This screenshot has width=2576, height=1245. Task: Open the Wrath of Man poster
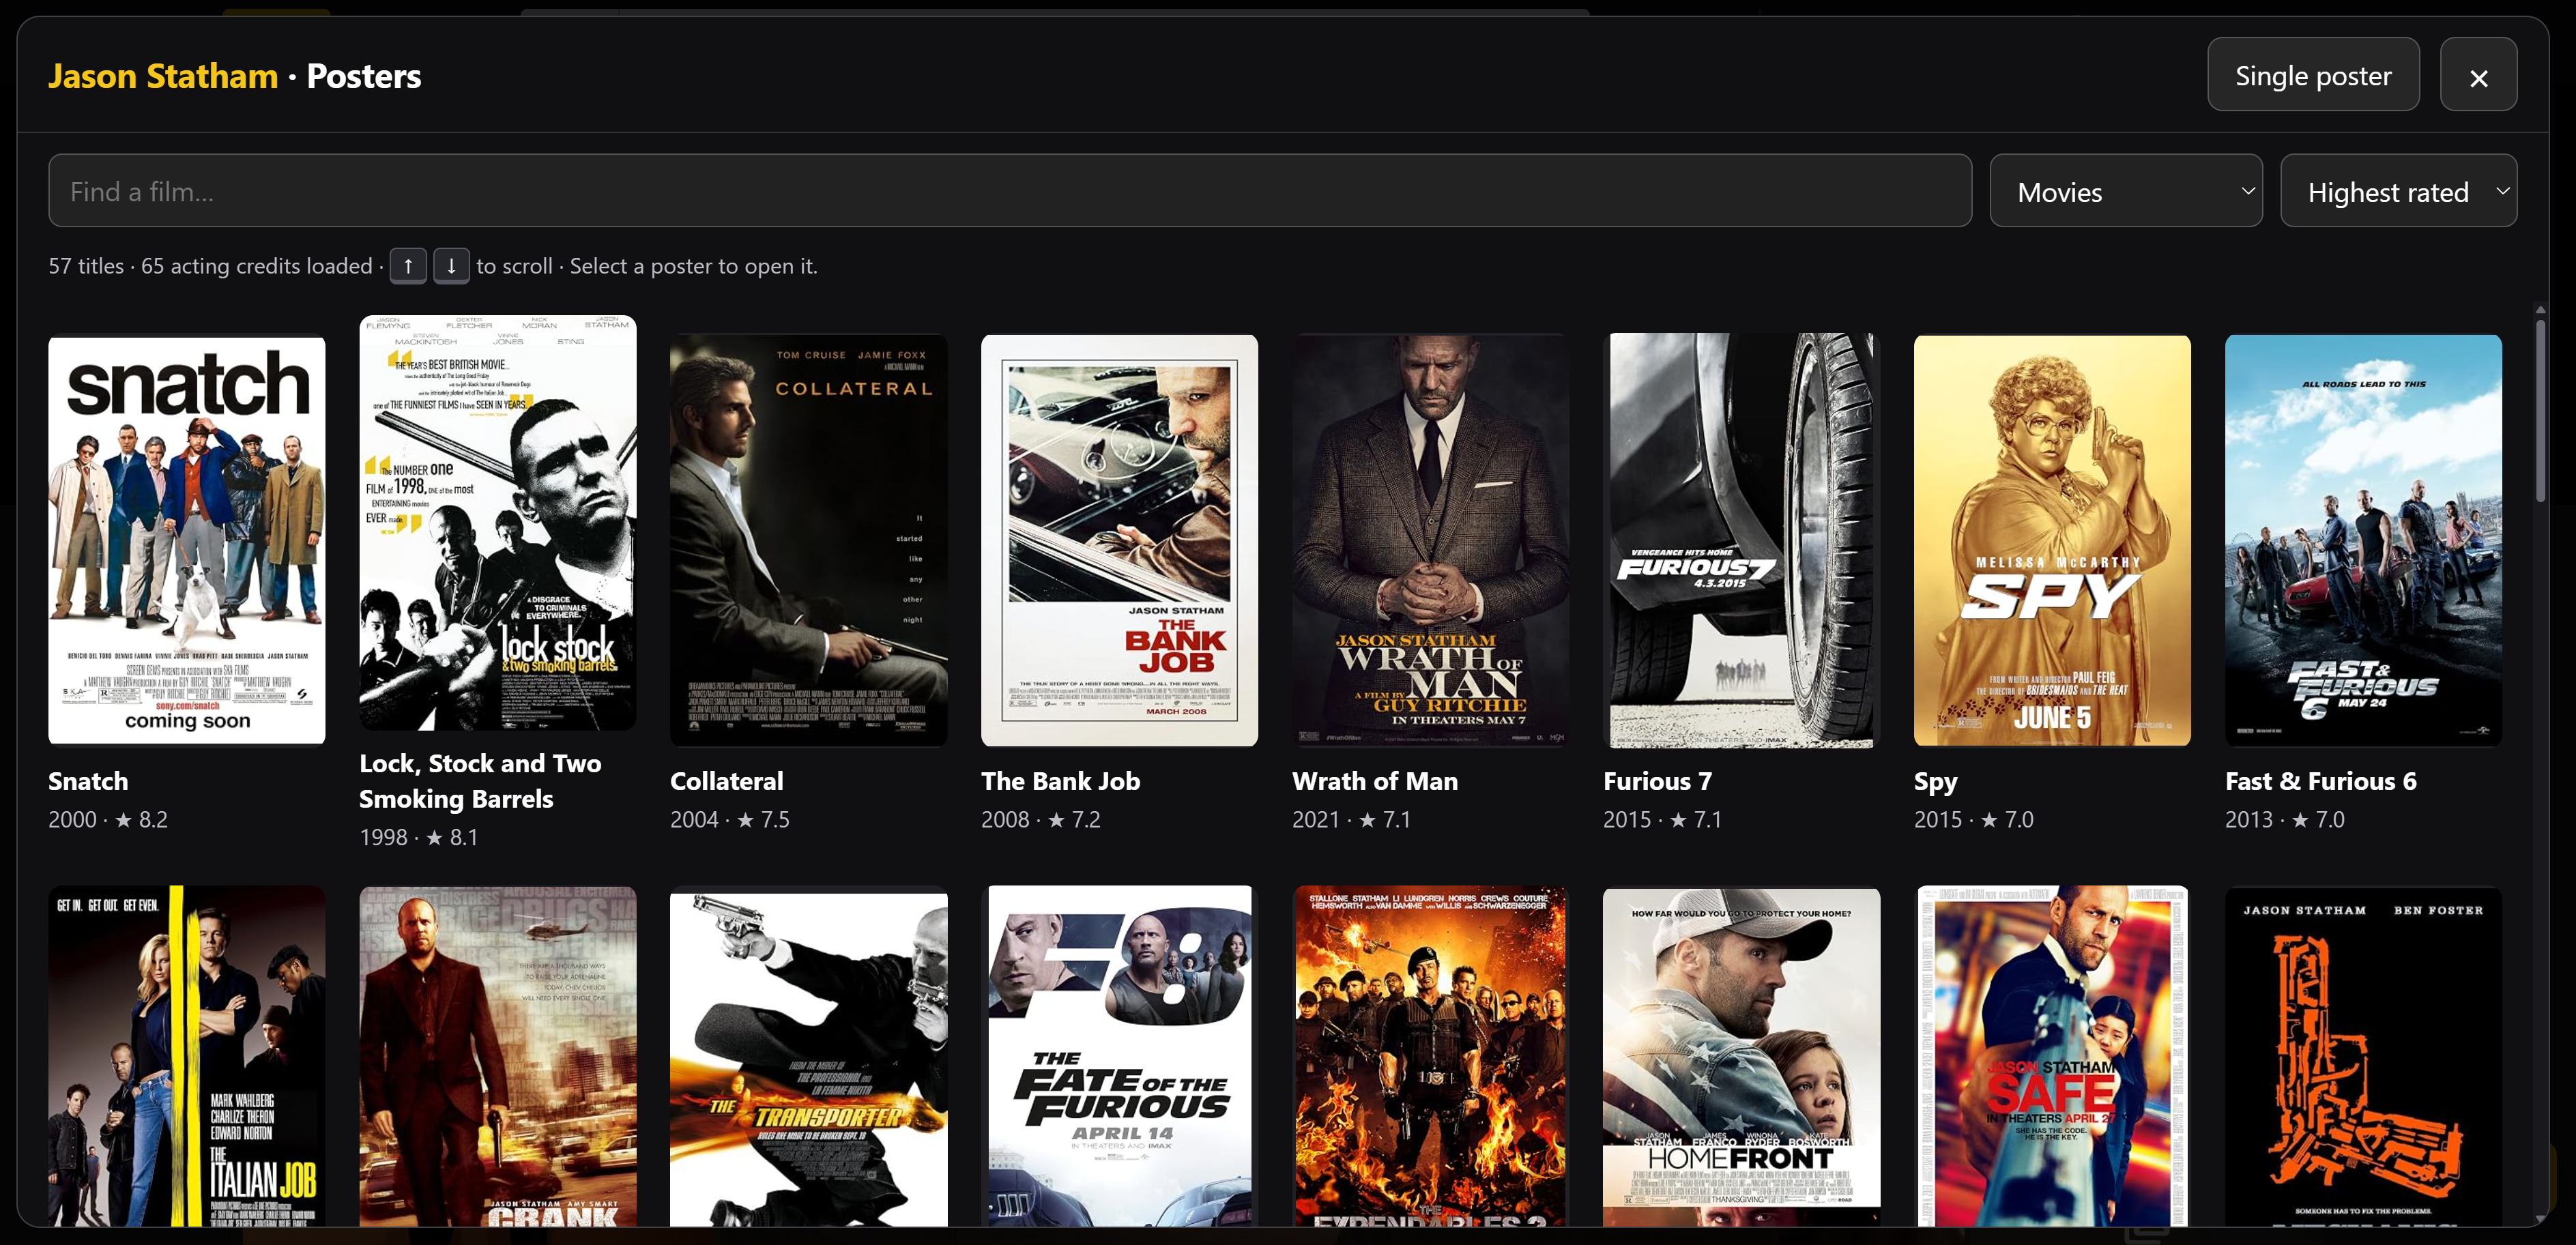[1430, 540]
